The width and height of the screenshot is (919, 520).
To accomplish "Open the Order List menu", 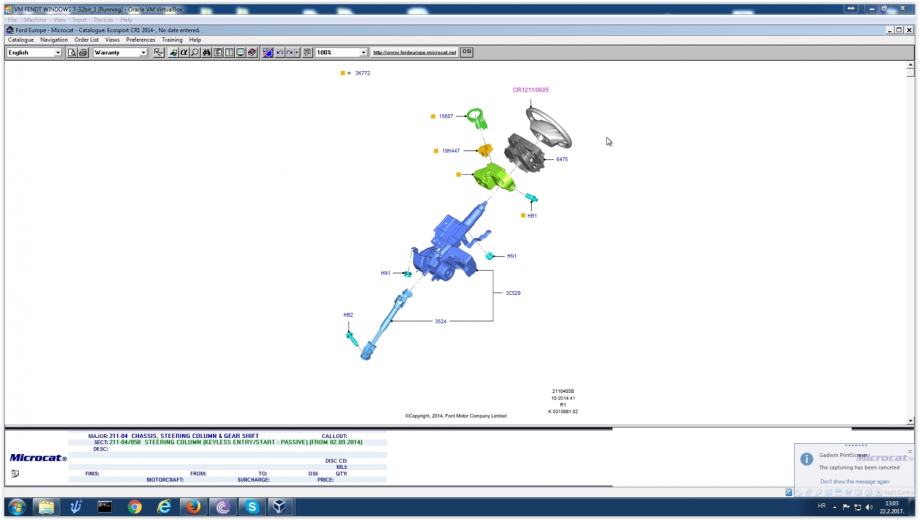I will [x=86, y=40].
